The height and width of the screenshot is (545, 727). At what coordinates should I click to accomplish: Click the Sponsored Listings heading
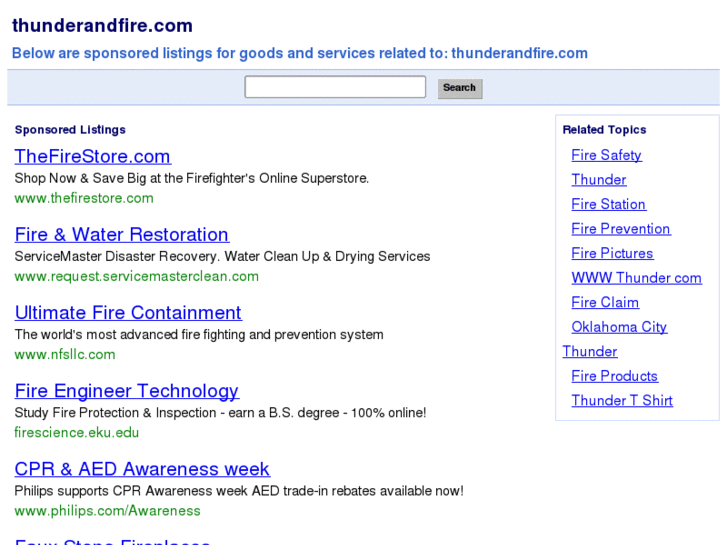coord(70,129)
